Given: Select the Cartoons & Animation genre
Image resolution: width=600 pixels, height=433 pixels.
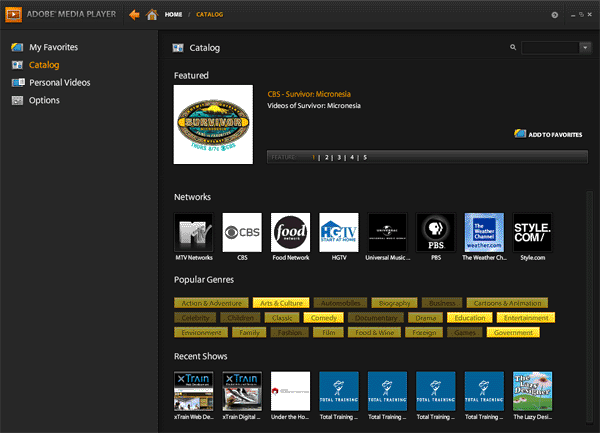Looking at the screenshot, I should [x=507, y=303].
